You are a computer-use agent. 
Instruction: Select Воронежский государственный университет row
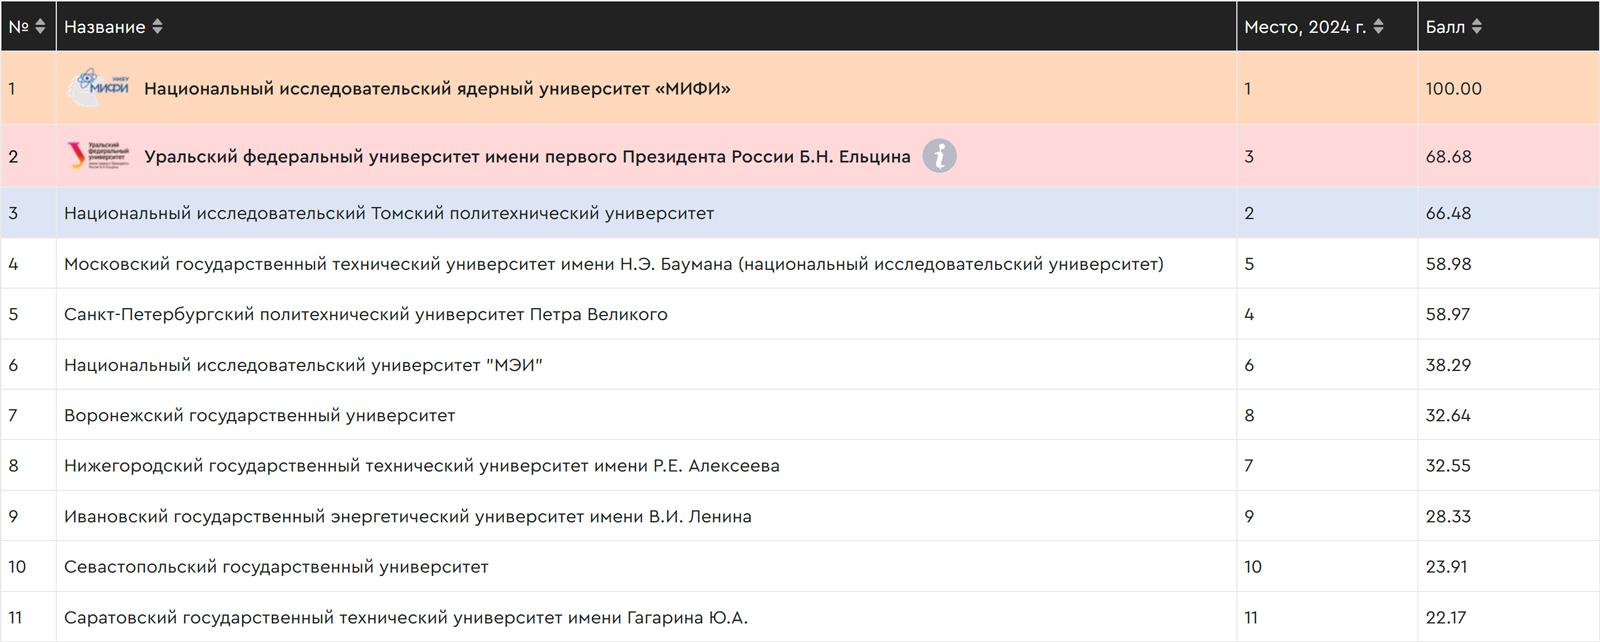point(800,415)
